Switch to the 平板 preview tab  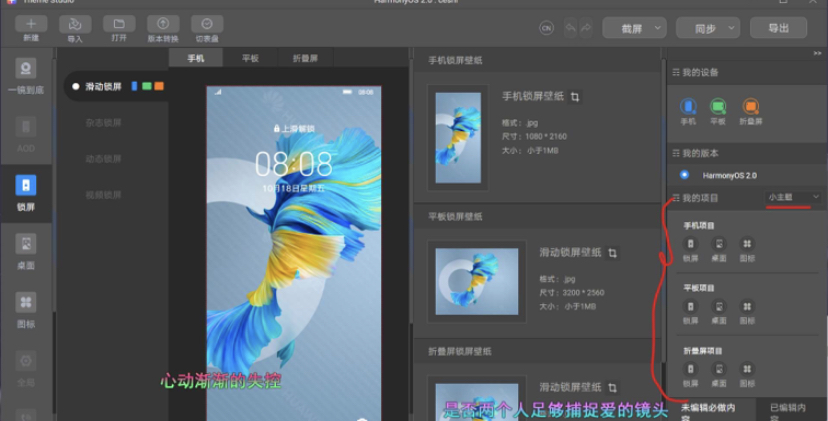point(250,58)
